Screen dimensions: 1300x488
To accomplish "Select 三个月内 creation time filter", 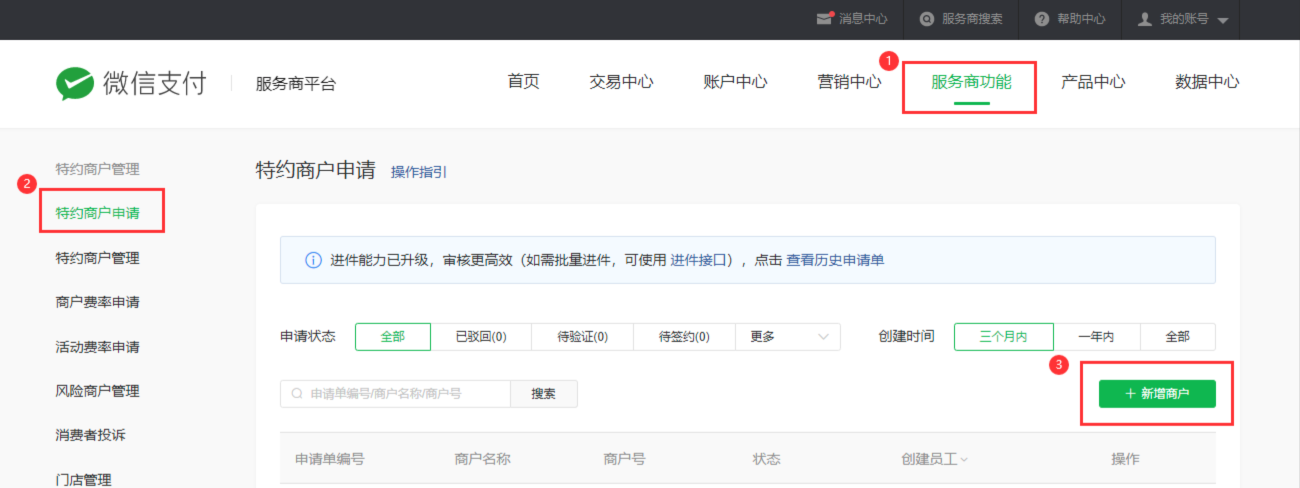I will [x=1004, y=337].
